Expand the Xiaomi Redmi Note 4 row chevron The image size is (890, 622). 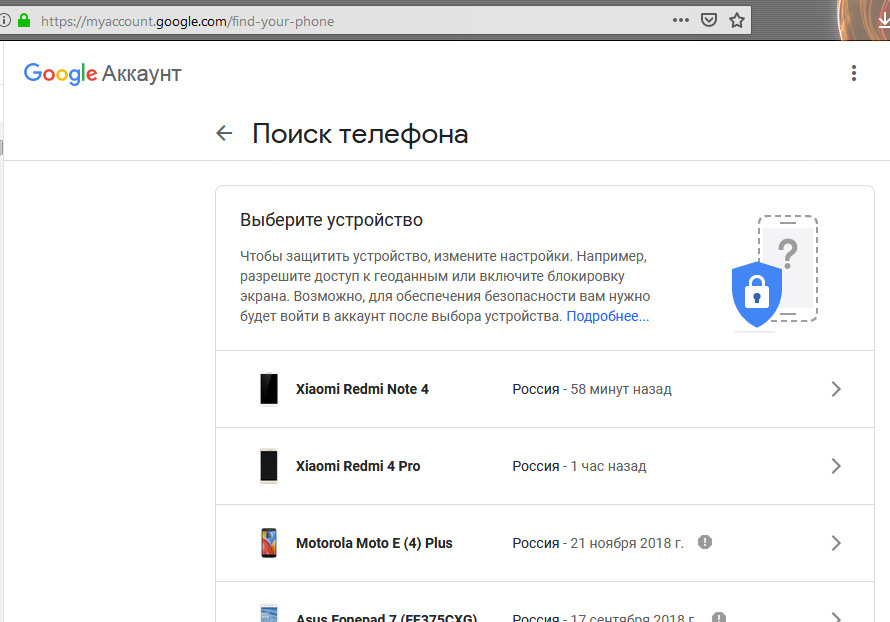(836, 389)
